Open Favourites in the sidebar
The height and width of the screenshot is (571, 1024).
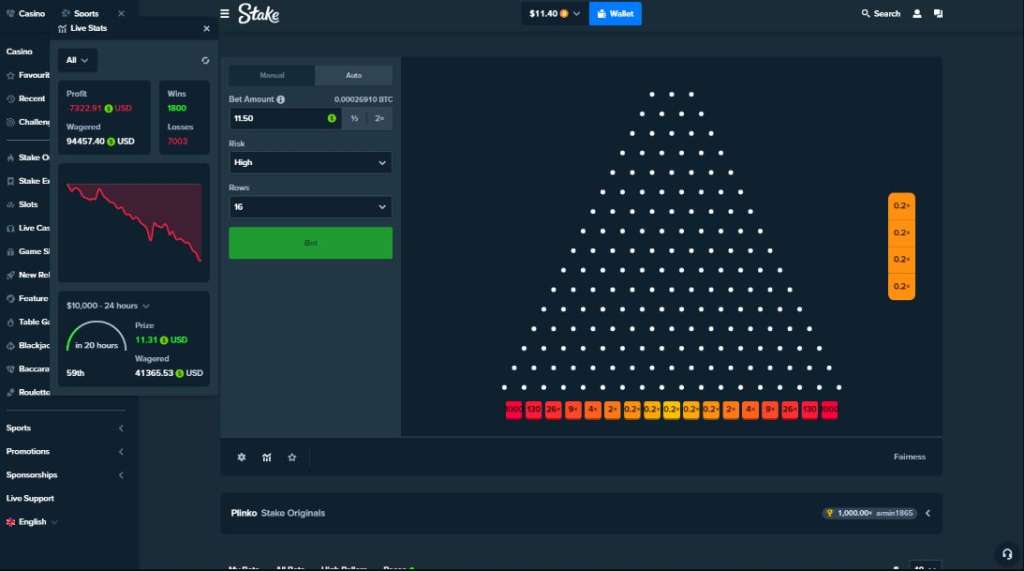tap(27, 75)
